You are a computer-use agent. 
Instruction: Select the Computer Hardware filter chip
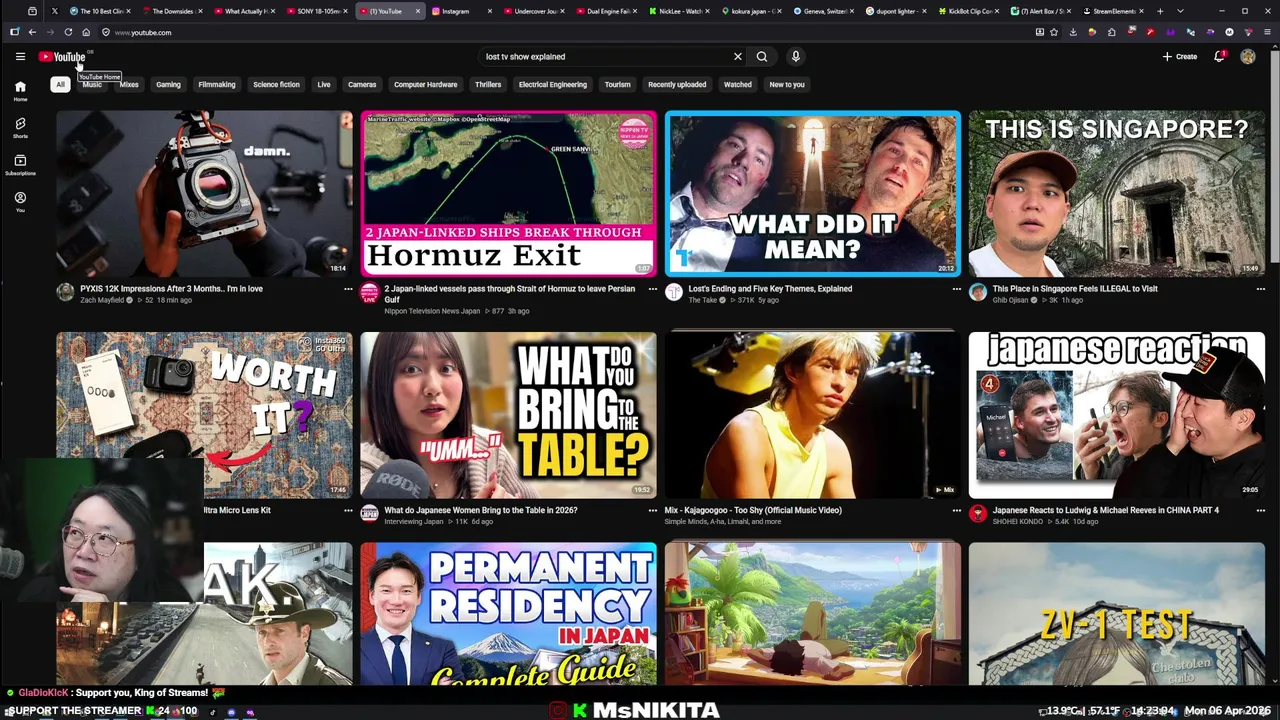click(425, 85)
